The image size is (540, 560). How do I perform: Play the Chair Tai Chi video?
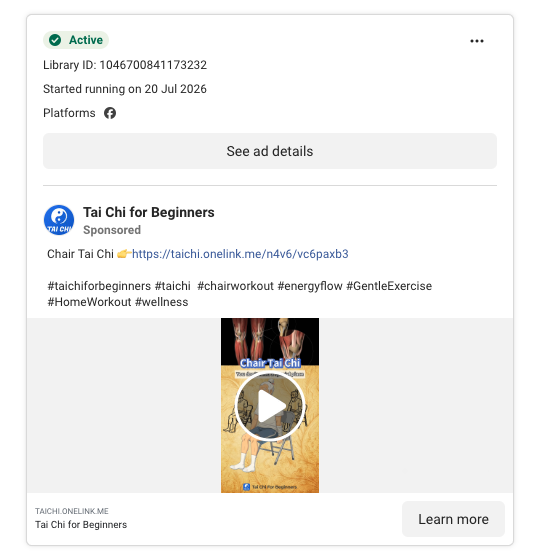[270, 406]
